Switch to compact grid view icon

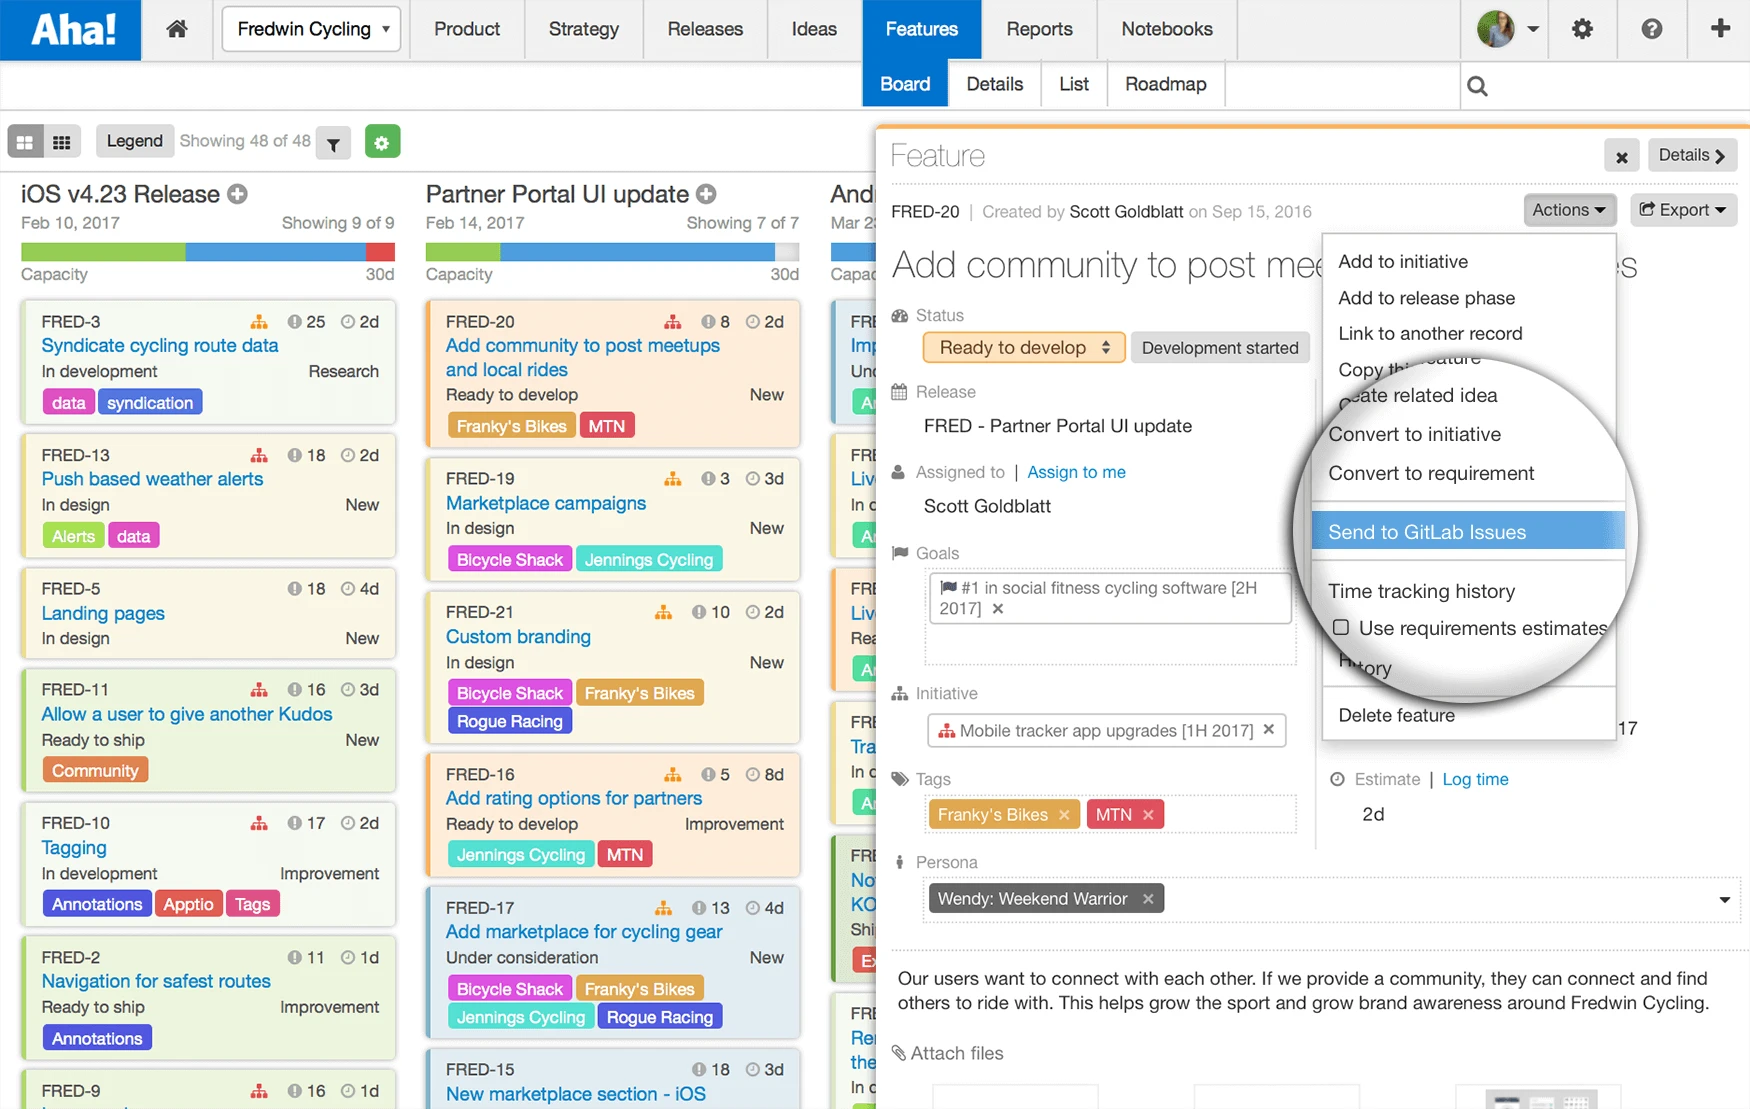(x=62, y=142)
